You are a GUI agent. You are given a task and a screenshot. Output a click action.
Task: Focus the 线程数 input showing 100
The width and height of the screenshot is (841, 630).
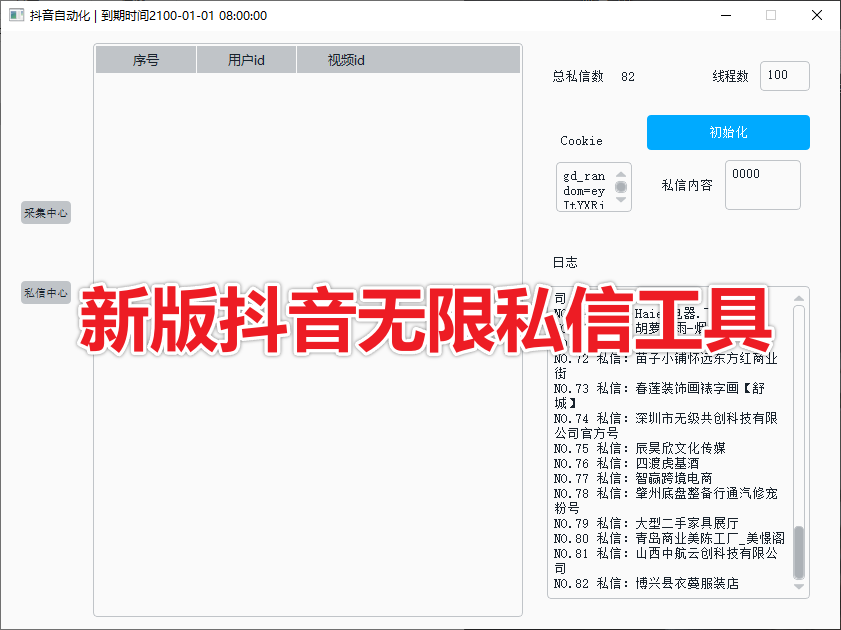pos(785,76)
